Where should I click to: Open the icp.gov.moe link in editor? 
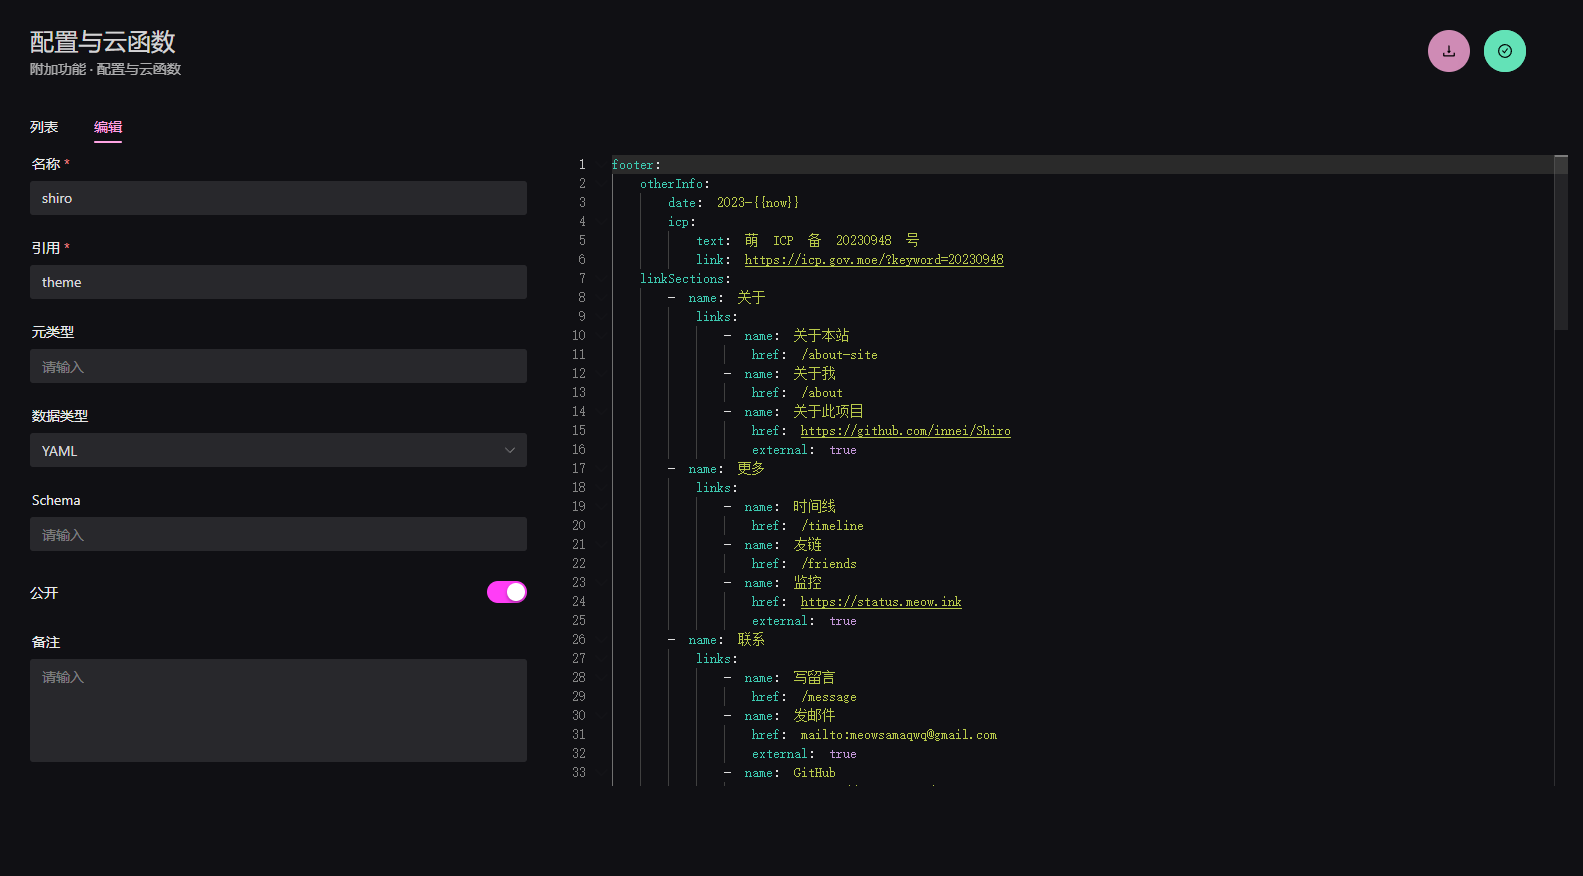click(x=873, y=260)
